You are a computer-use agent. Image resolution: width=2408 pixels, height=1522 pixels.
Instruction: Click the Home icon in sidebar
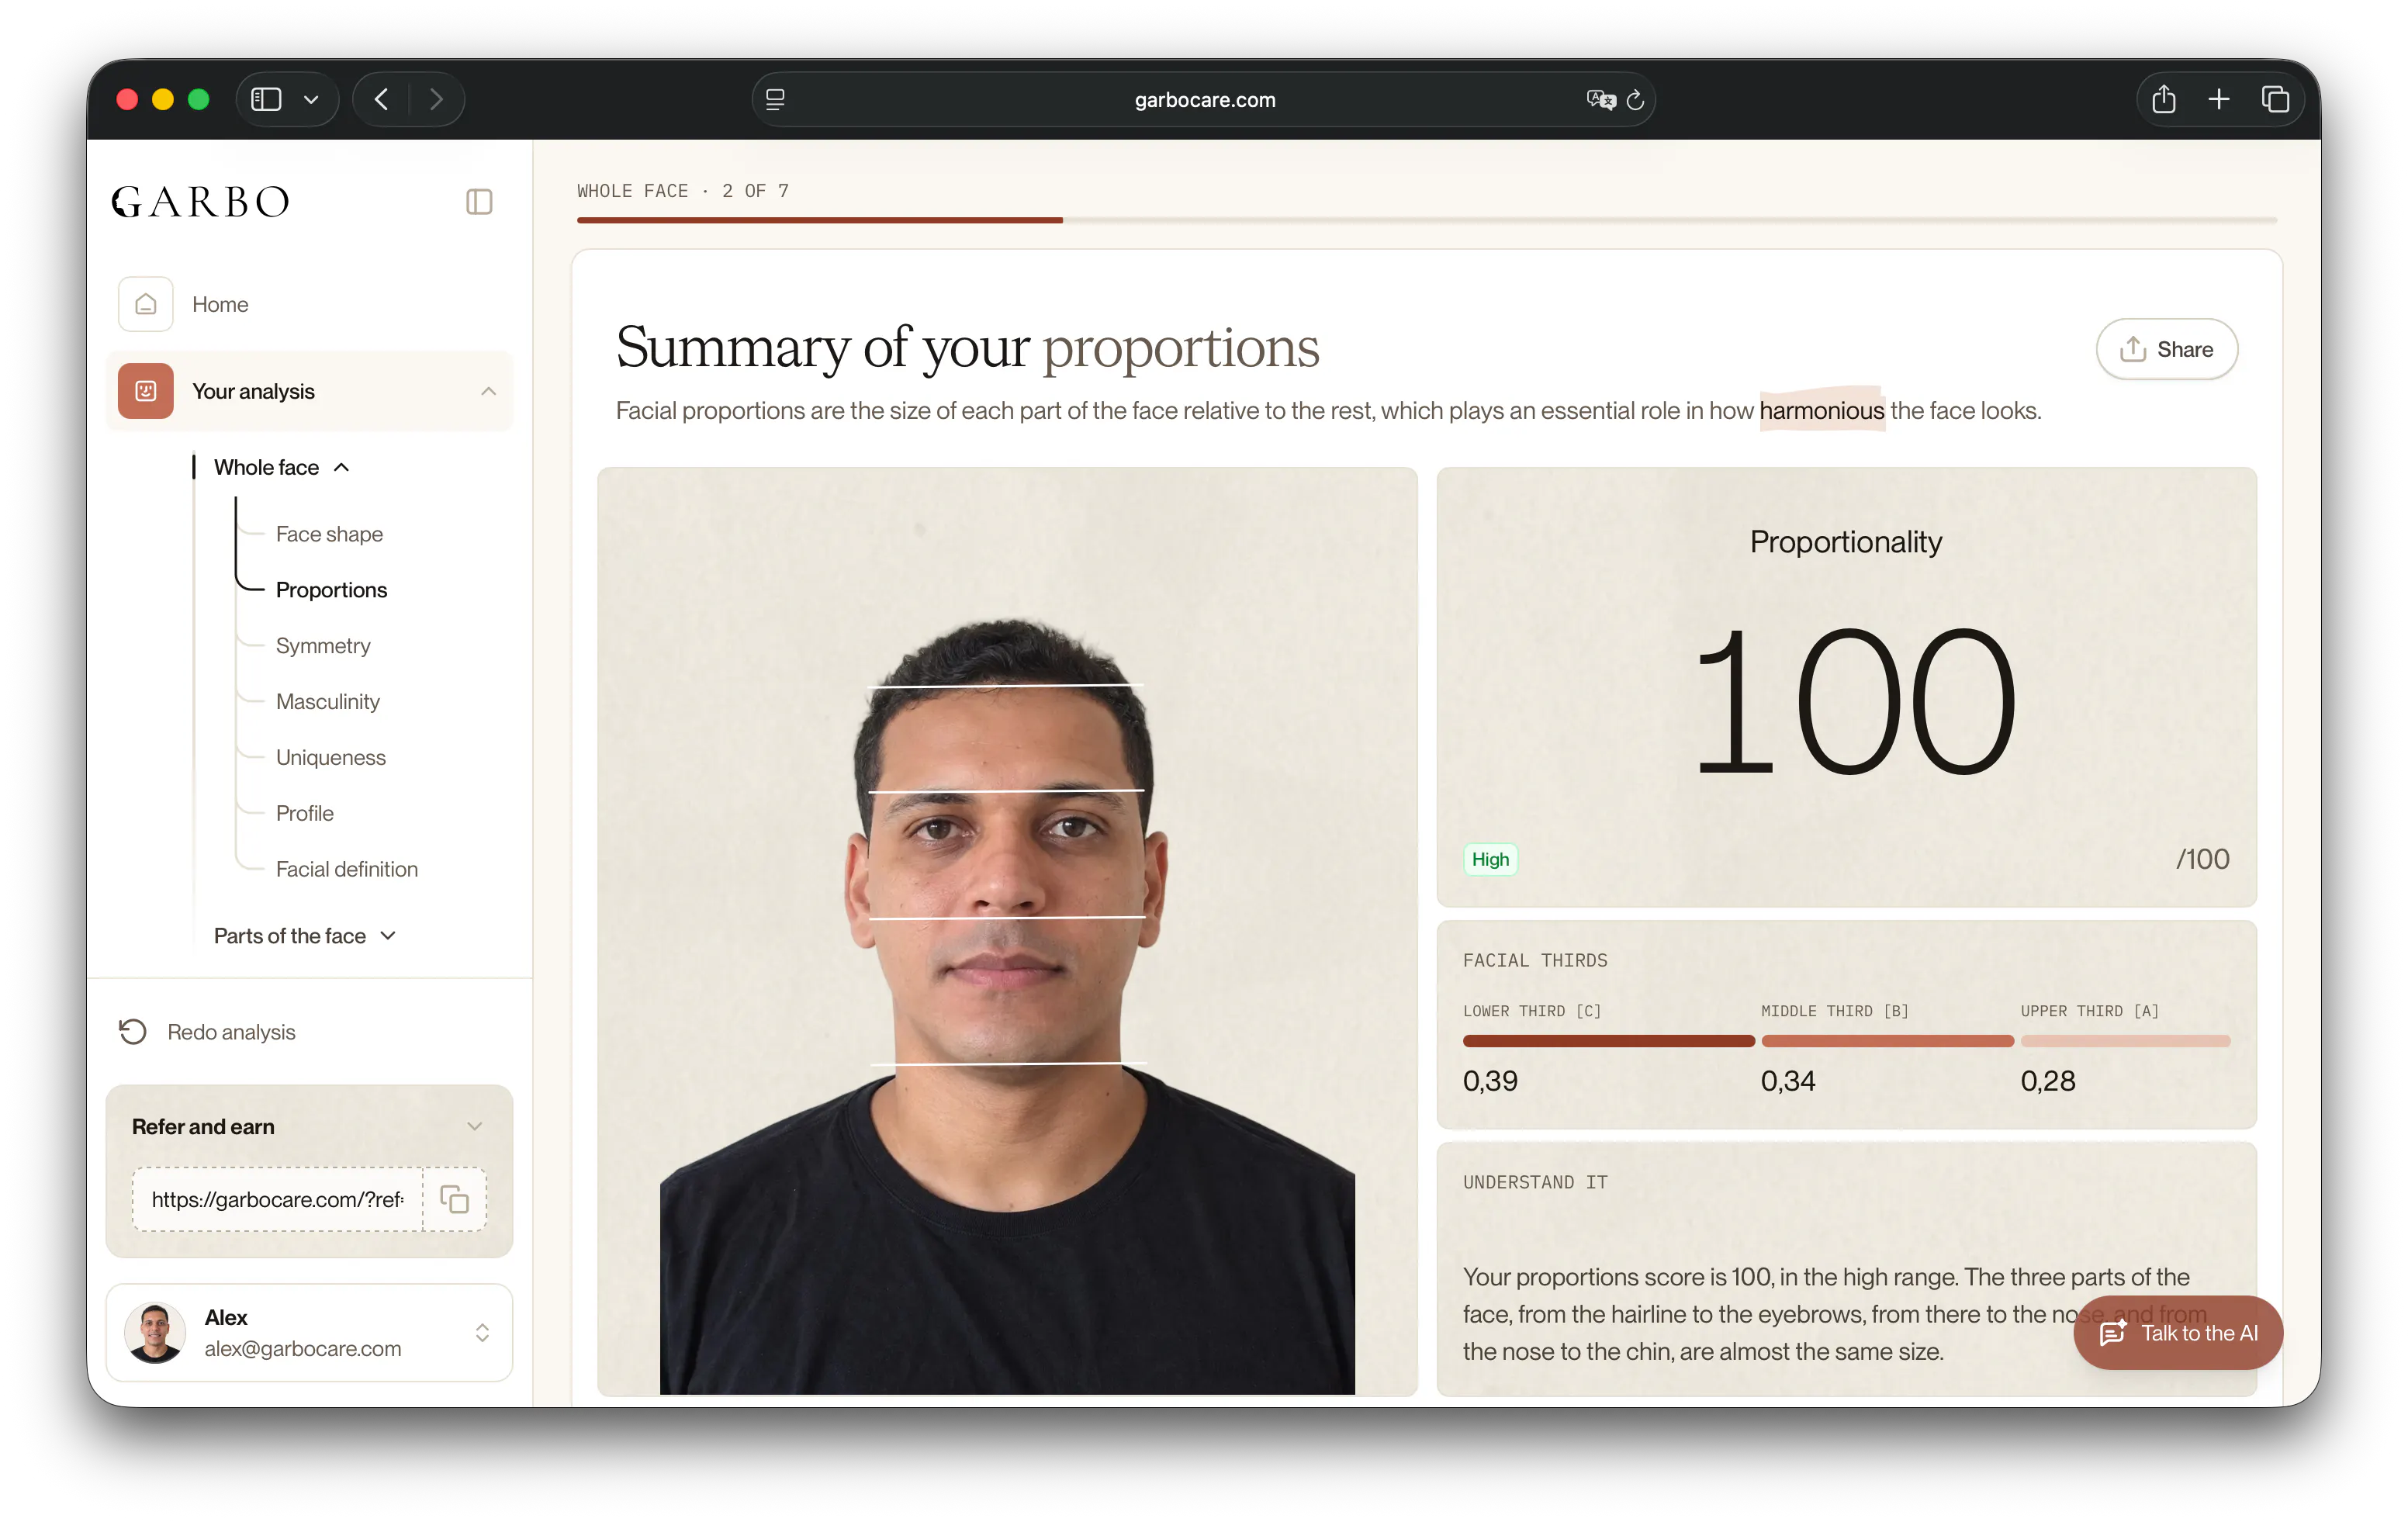pos(146,304)
